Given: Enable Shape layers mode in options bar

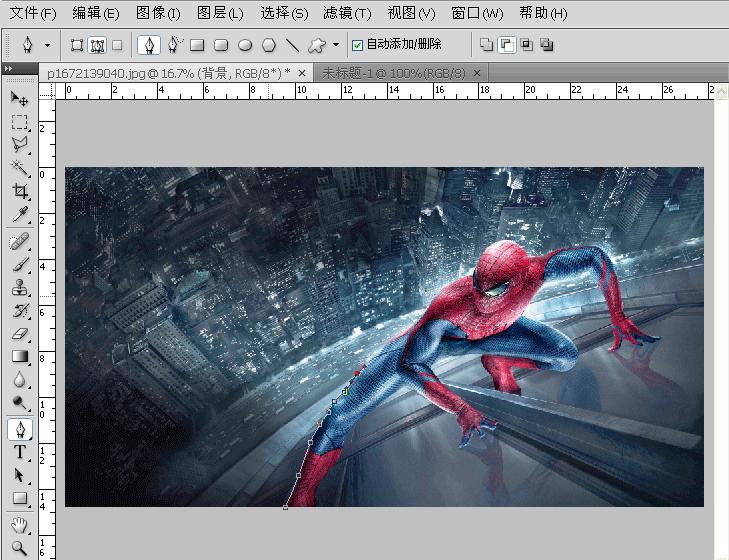Looking at the screenshot, I should (77, 45).
